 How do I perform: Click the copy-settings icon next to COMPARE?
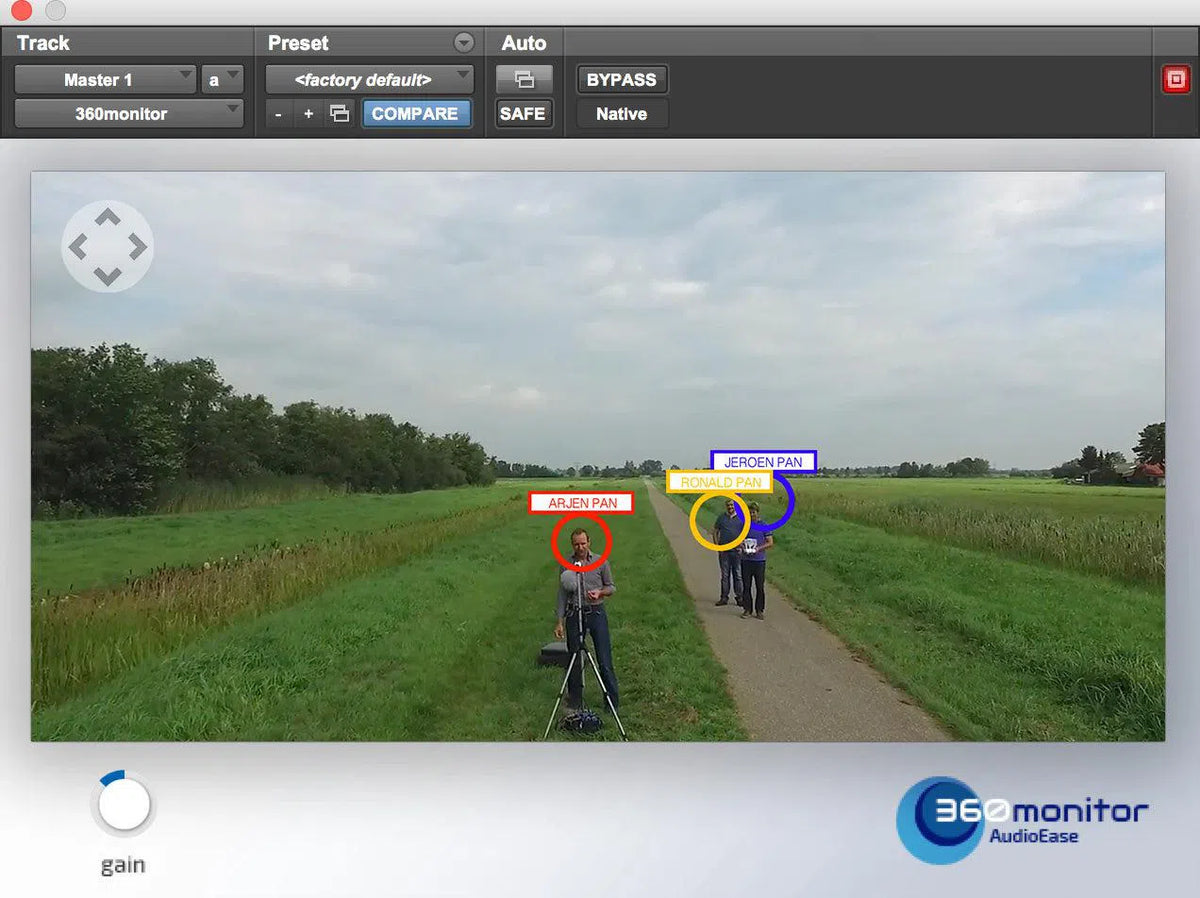[338, 114]
